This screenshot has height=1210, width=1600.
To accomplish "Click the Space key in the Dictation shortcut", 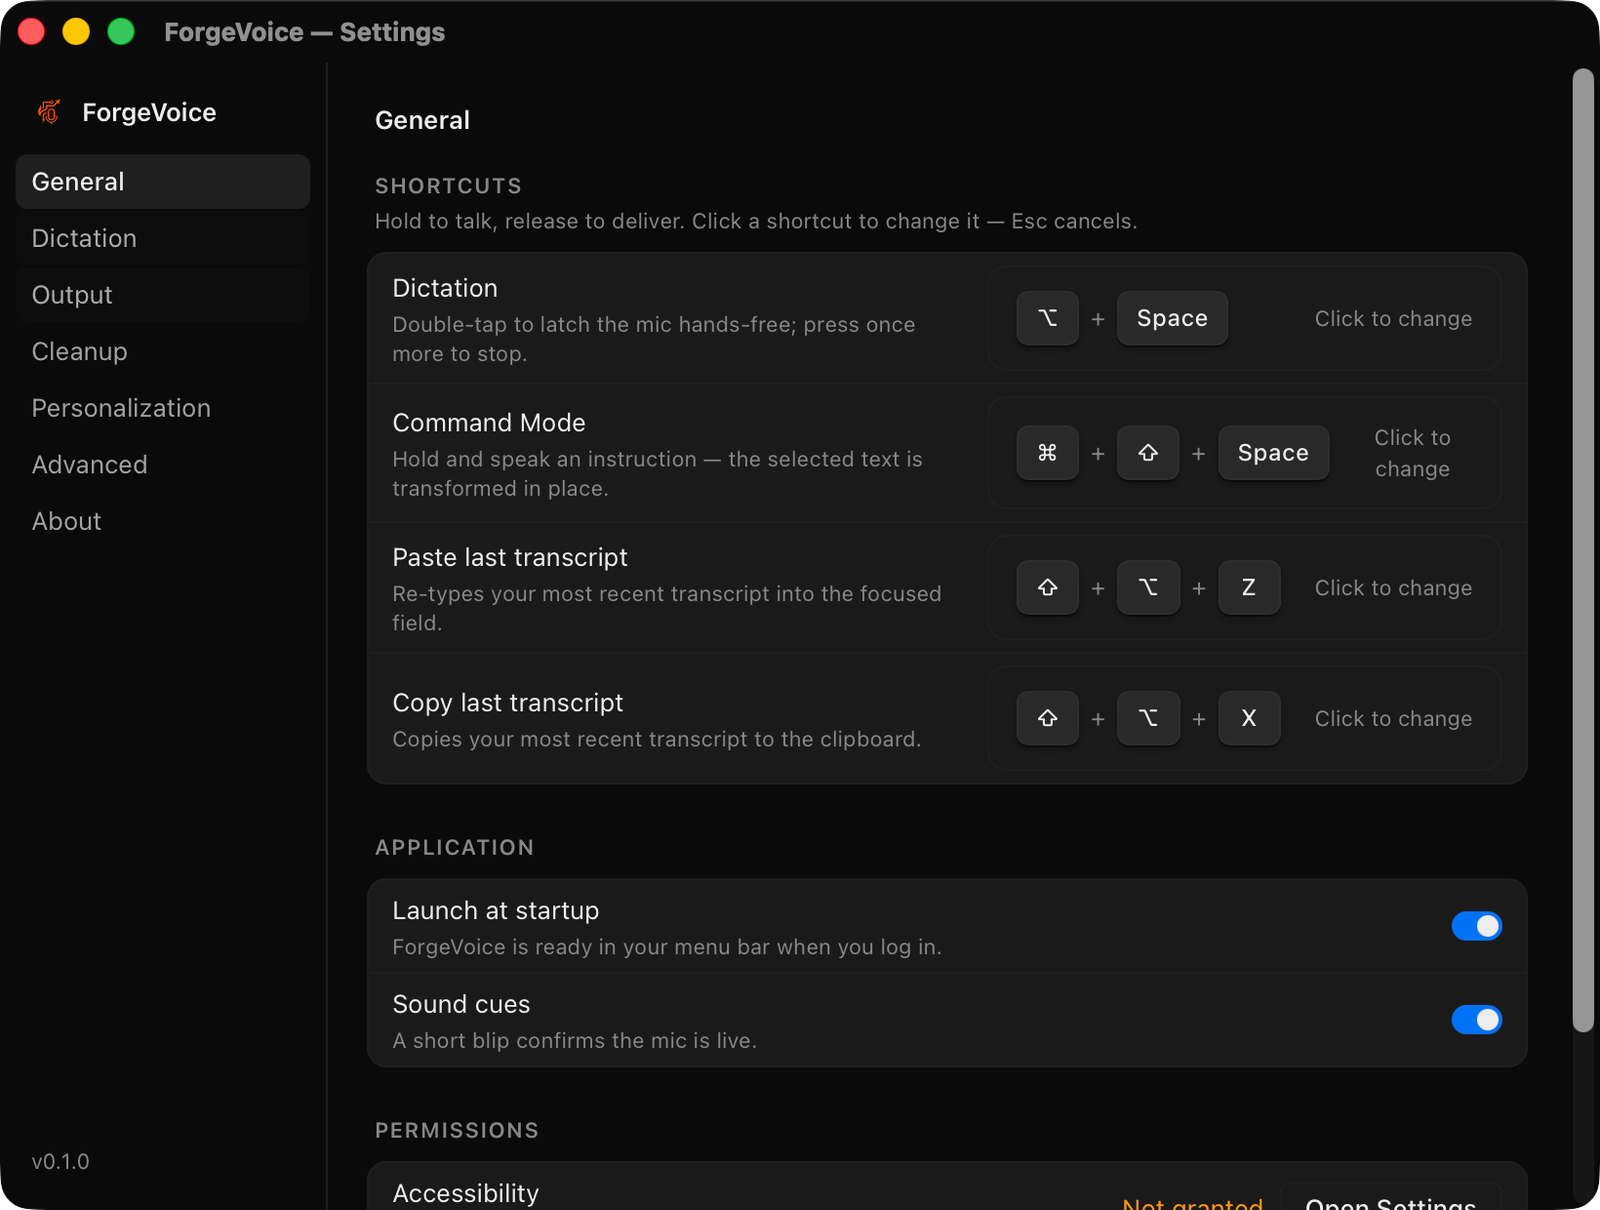I will tap(1172, 318).
